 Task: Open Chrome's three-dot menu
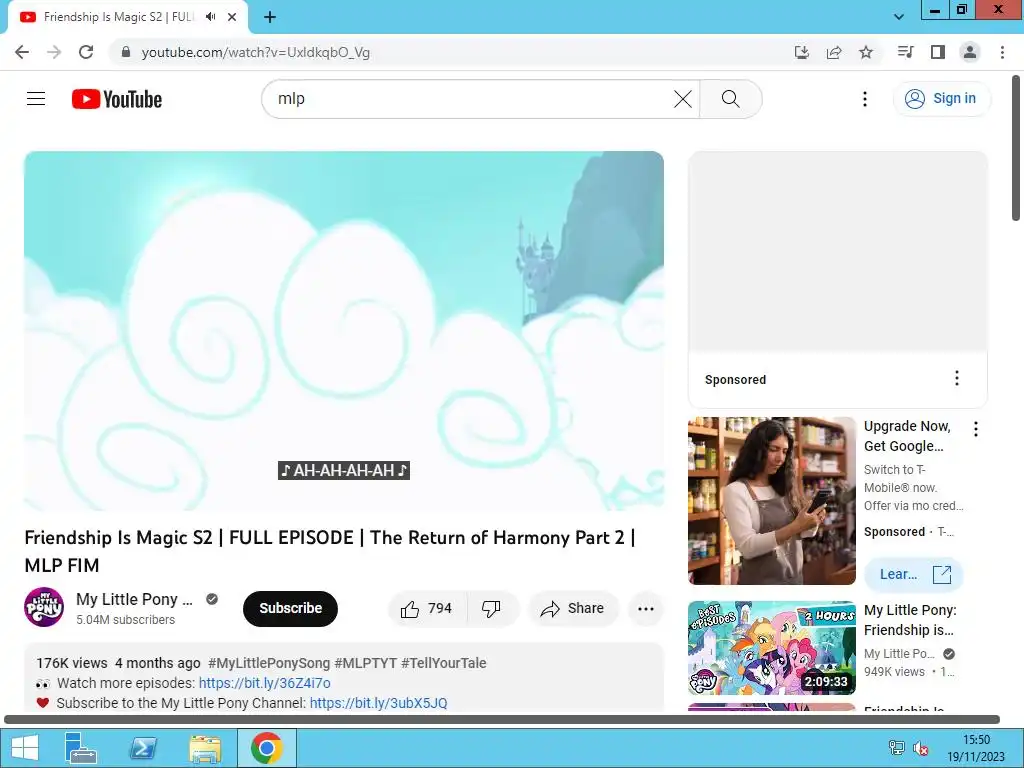point(1002,52)
